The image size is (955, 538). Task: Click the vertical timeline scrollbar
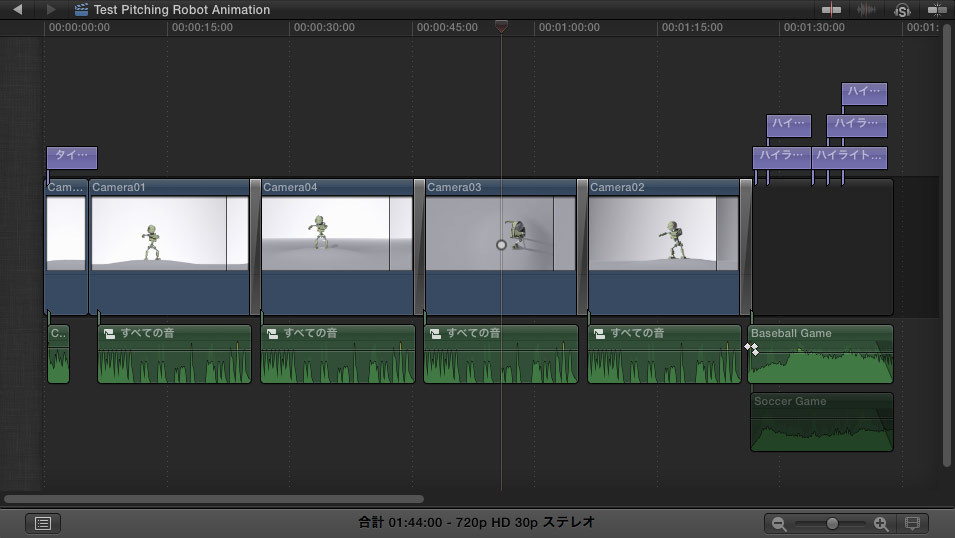click(x=946, y=244)
